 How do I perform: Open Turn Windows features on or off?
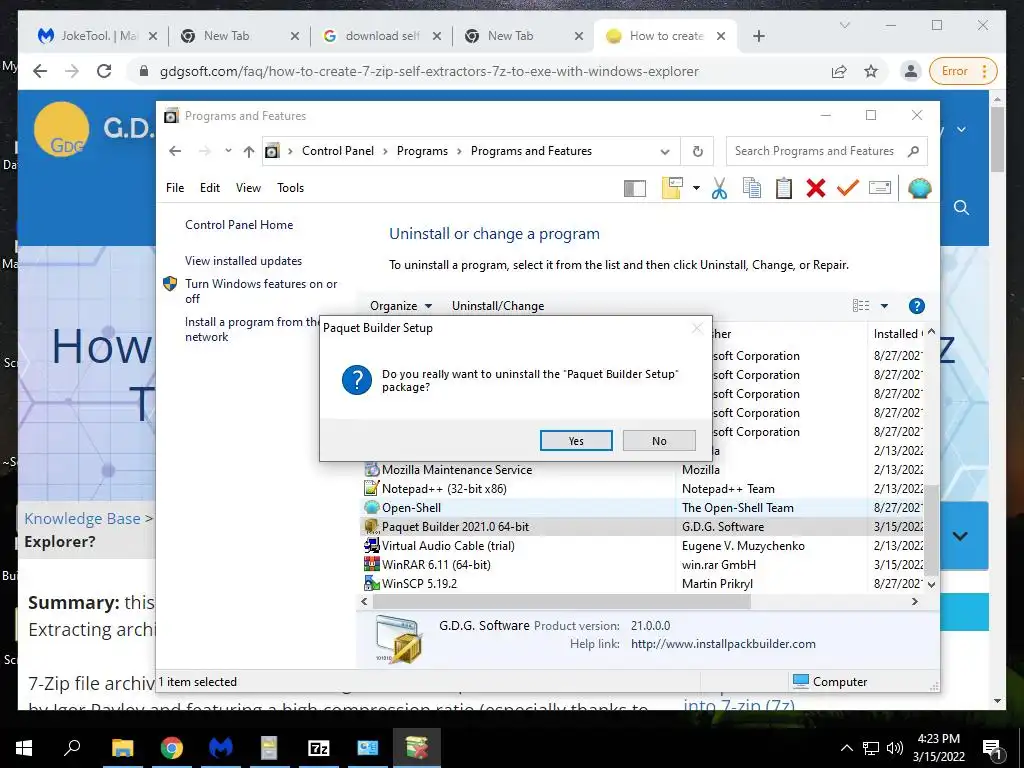point(261,291)
